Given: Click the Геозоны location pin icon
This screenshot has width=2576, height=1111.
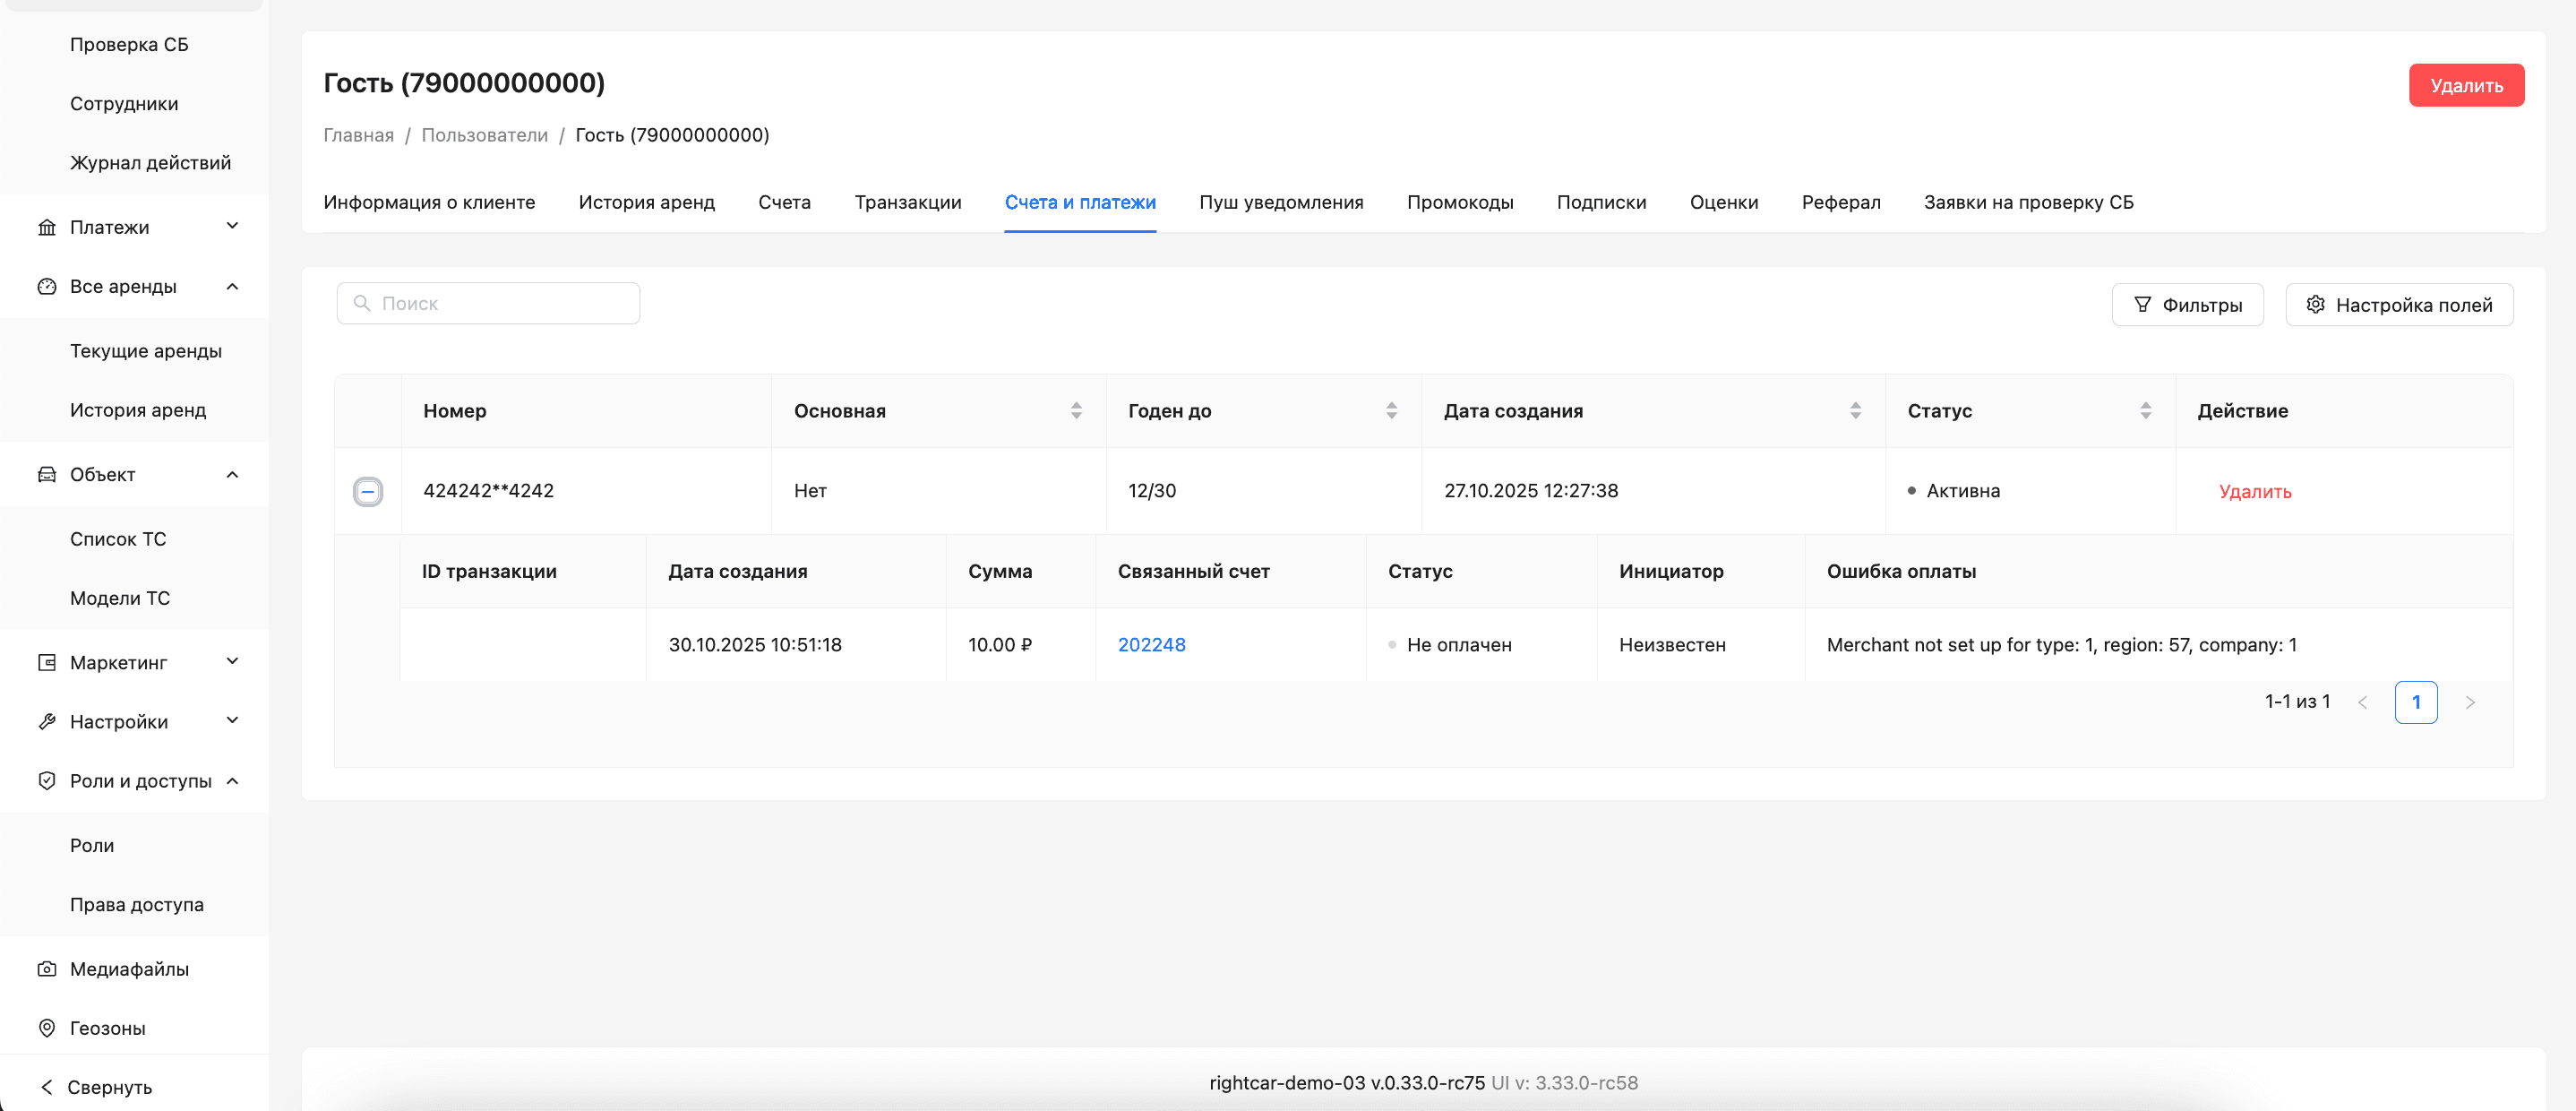Looking at the screenshot, I should (46, 1027).
